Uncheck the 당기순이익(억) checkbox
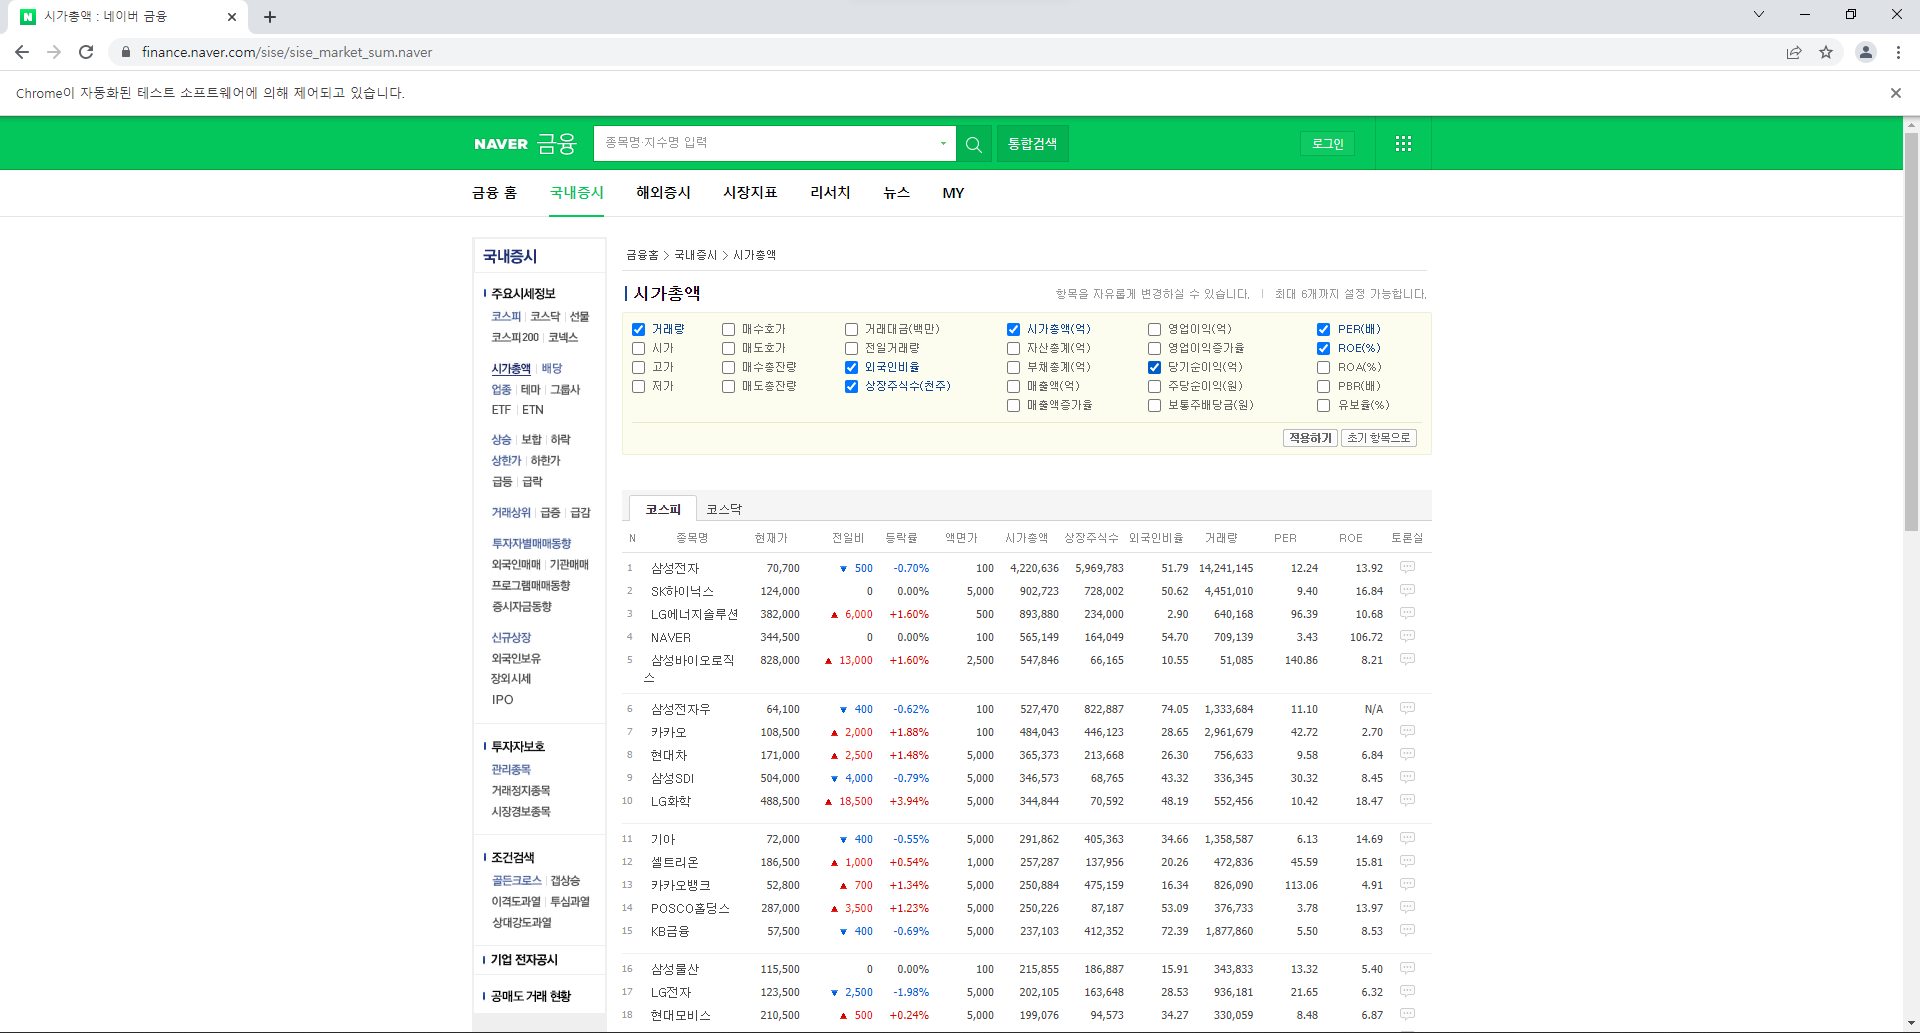This screenshot has width=1920, height=1033. (1154, 367)
